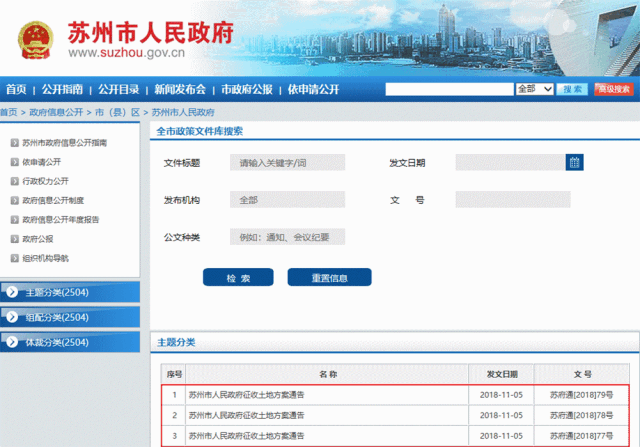
Task: Click icon next to 政府公报 sidebar item
Action: tap(13, 239)
